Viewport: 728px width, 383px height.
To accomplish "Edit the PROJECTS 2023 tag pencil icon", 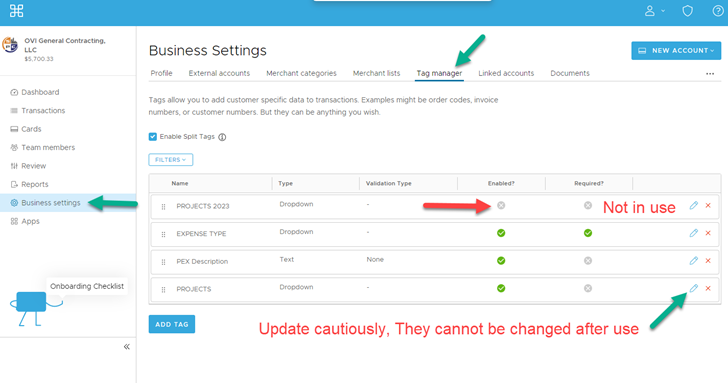I will [694, 205].
